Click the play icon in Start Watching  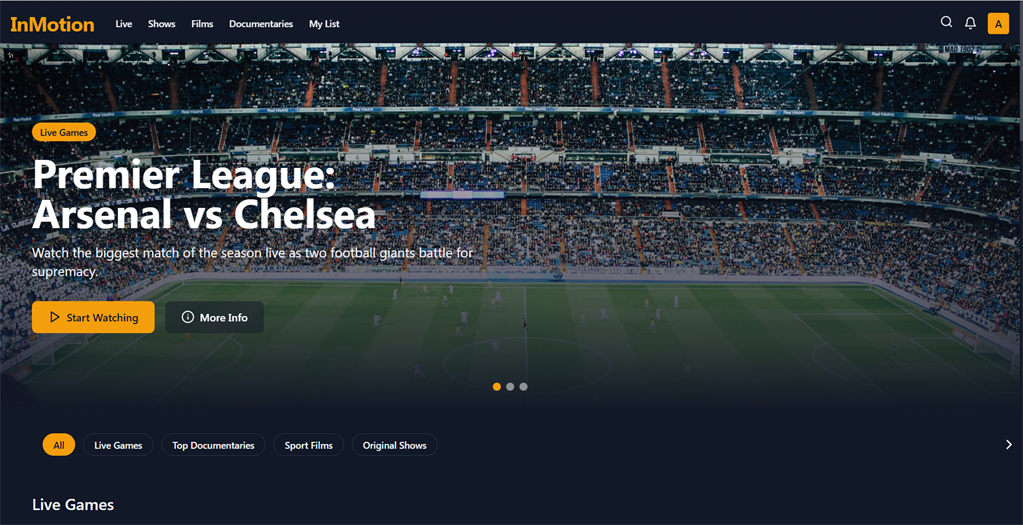55,318
